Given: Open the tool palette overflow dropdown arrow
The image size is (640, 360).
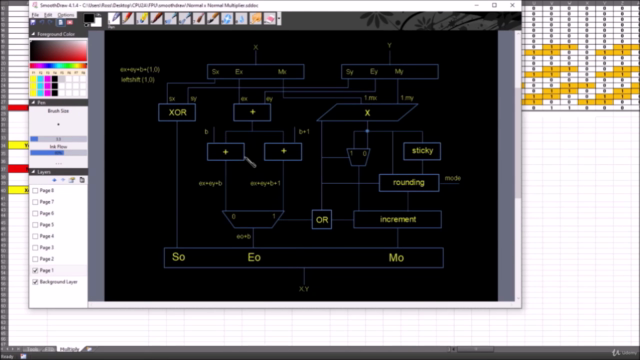Looking at the screenshot, I should coord(279,19).
